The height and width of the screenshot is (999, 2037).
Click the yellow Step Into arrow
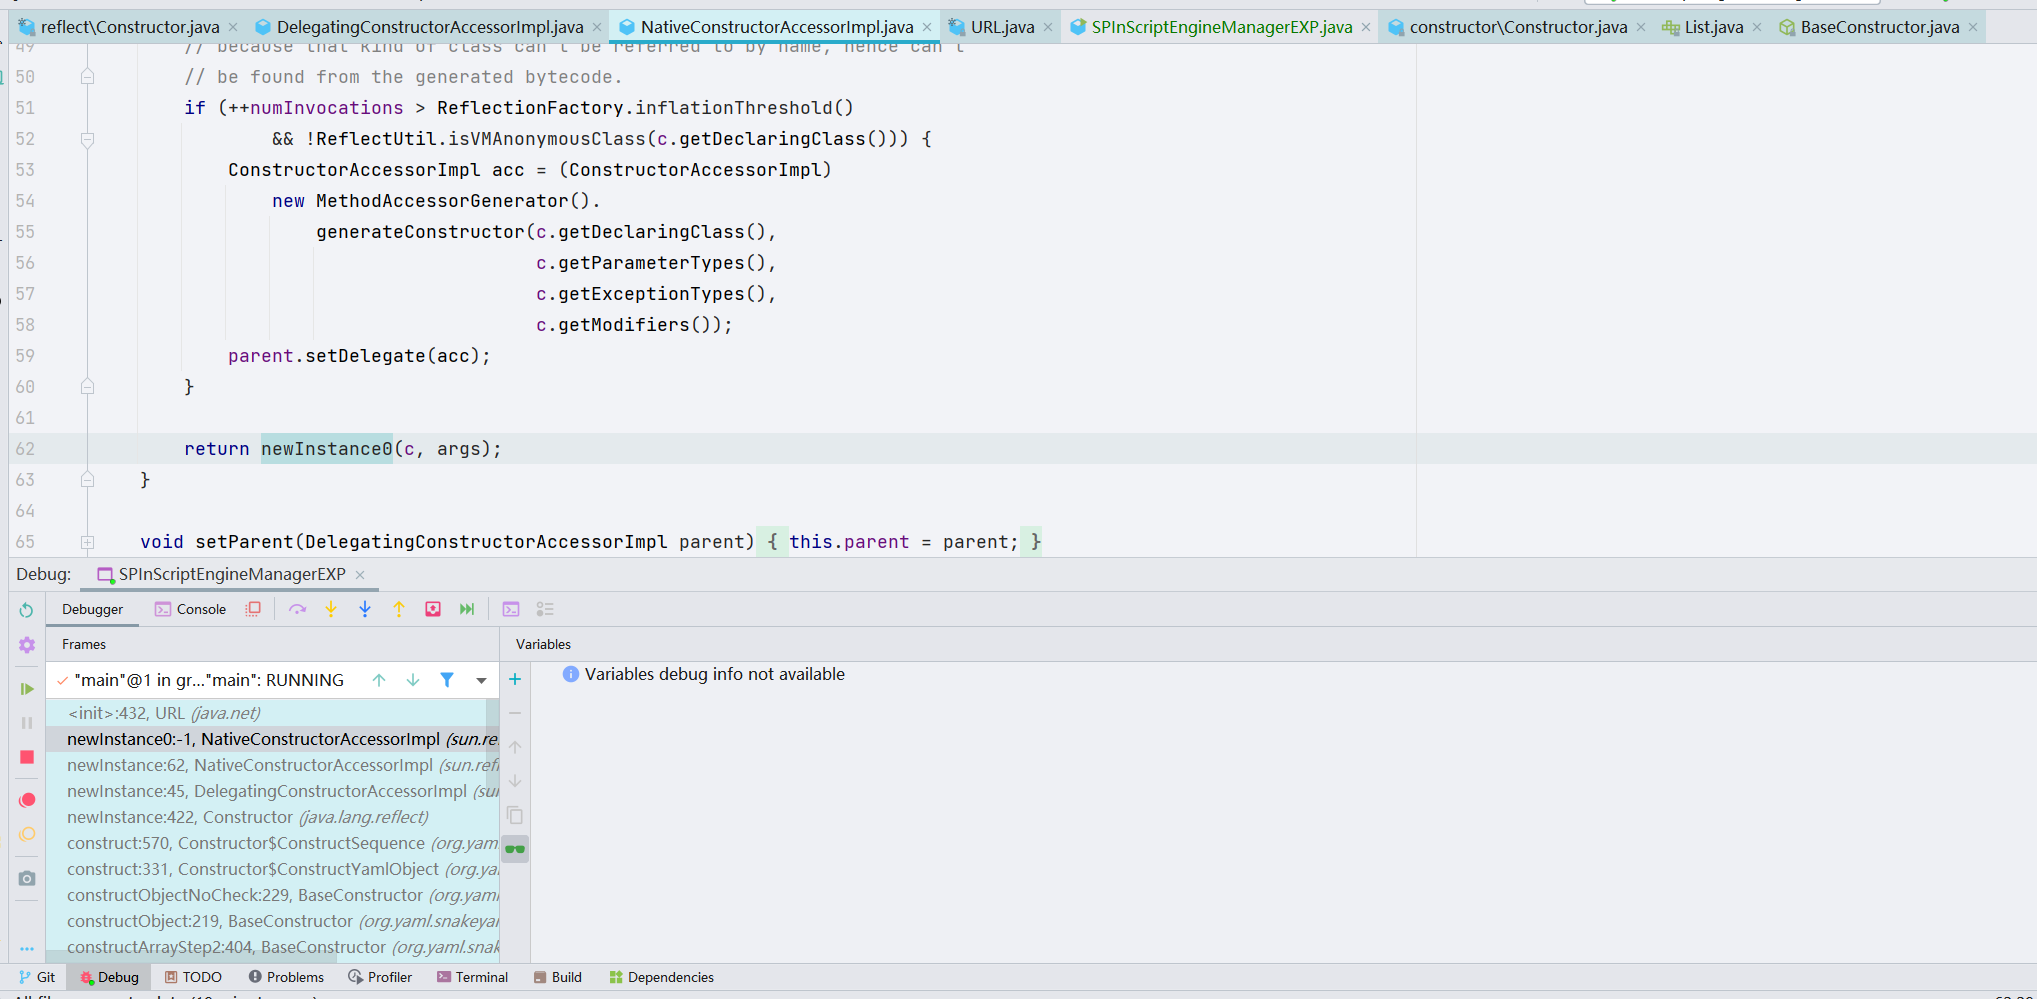coord(331,609)
